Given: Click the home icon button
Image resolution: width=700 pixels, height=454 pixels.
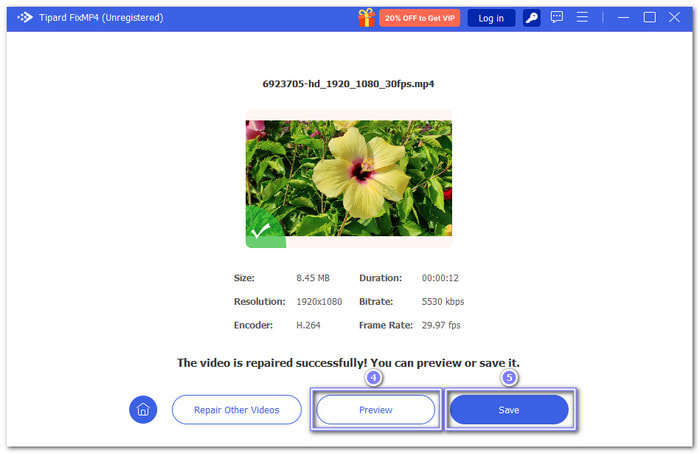Looking at the screenshot, I should coord(143,409).
